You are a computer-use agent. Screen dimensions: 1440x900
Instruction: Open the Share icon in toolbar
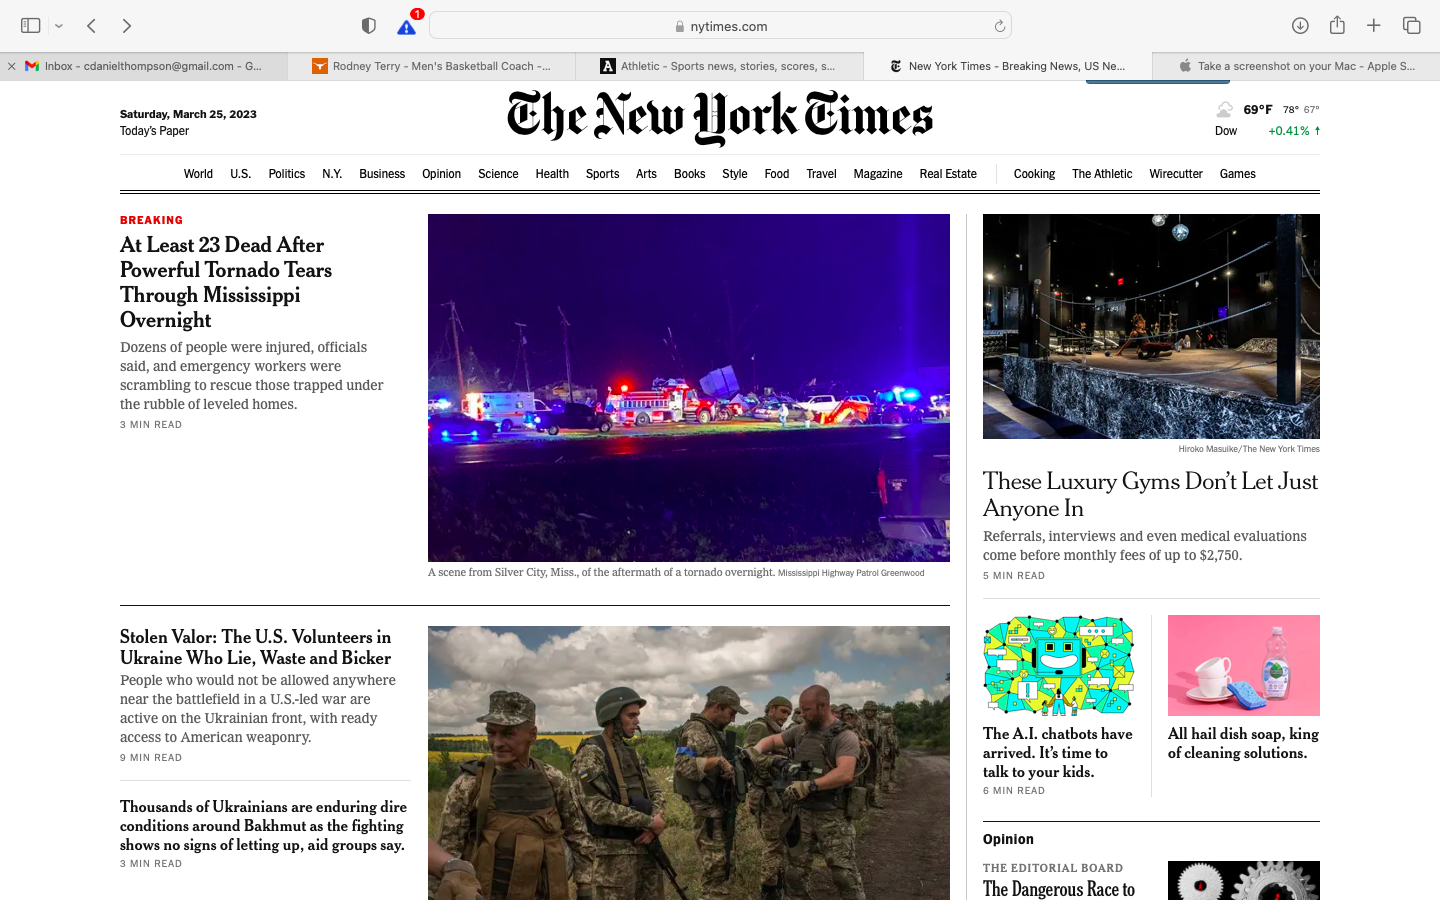[1337, 25]
